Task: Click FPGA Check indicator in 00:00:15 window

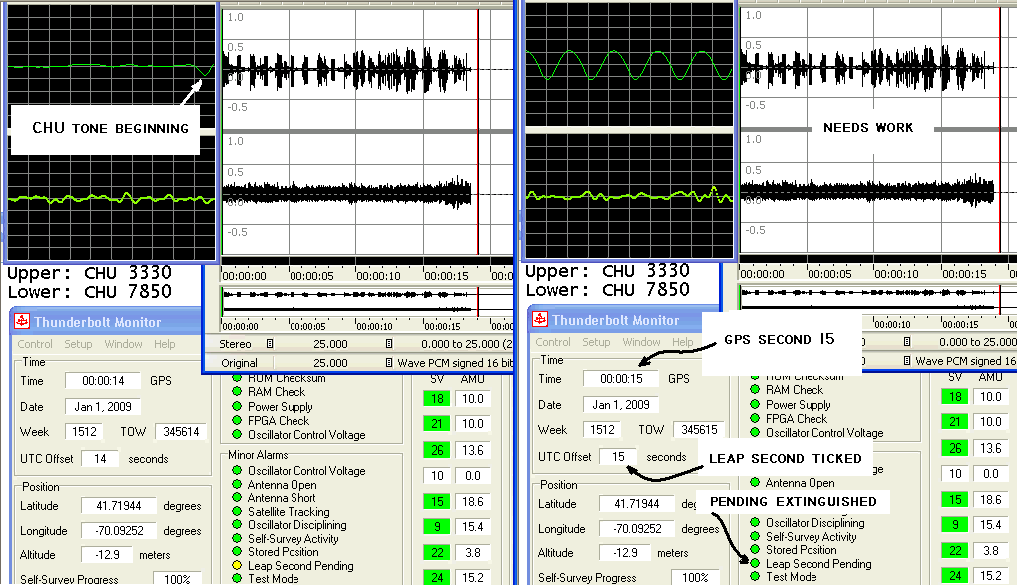Action: 755,418
